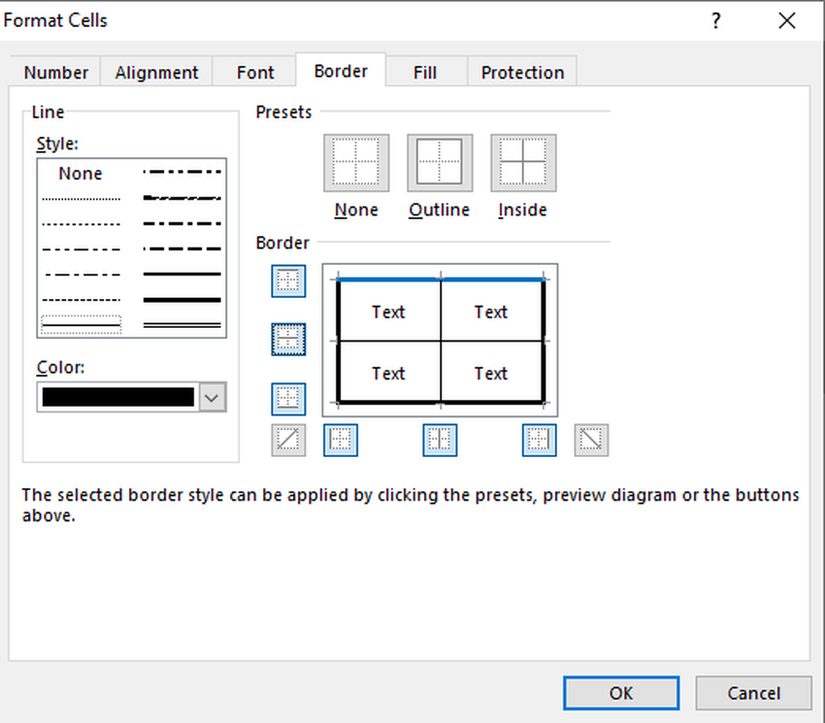
Task: Apply the Outline border preset
Action: click(439, 163)
